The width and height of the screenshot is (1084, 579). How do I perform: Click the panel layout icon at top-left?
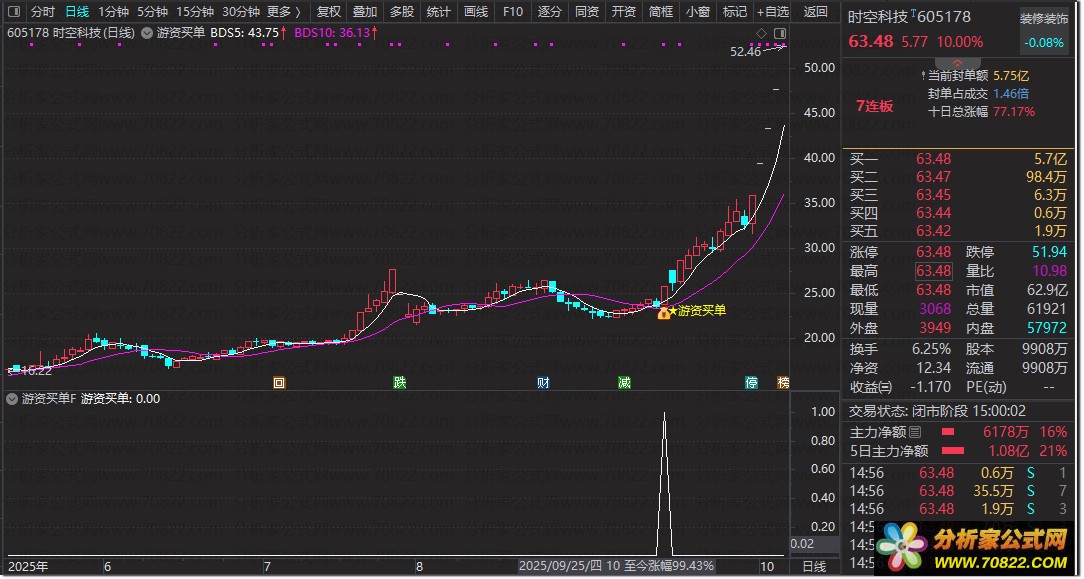point(13,12)
